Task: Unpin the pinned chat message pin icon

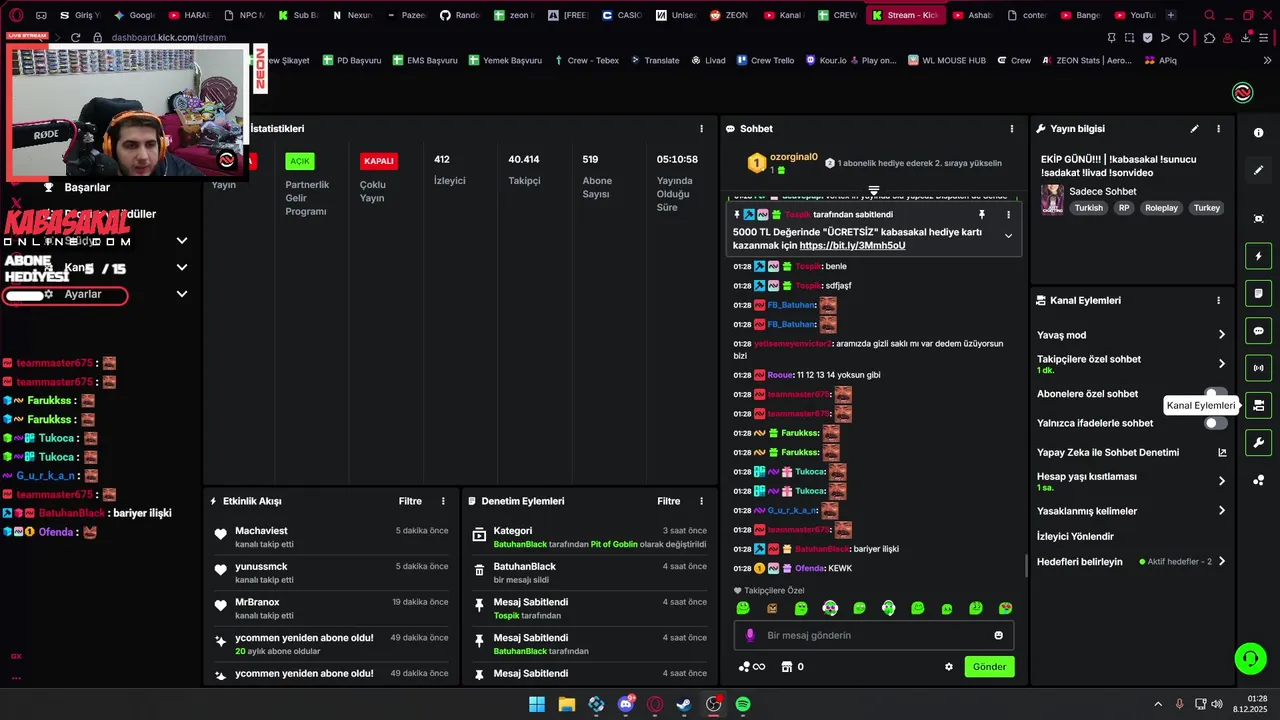Action: [982, 215]
